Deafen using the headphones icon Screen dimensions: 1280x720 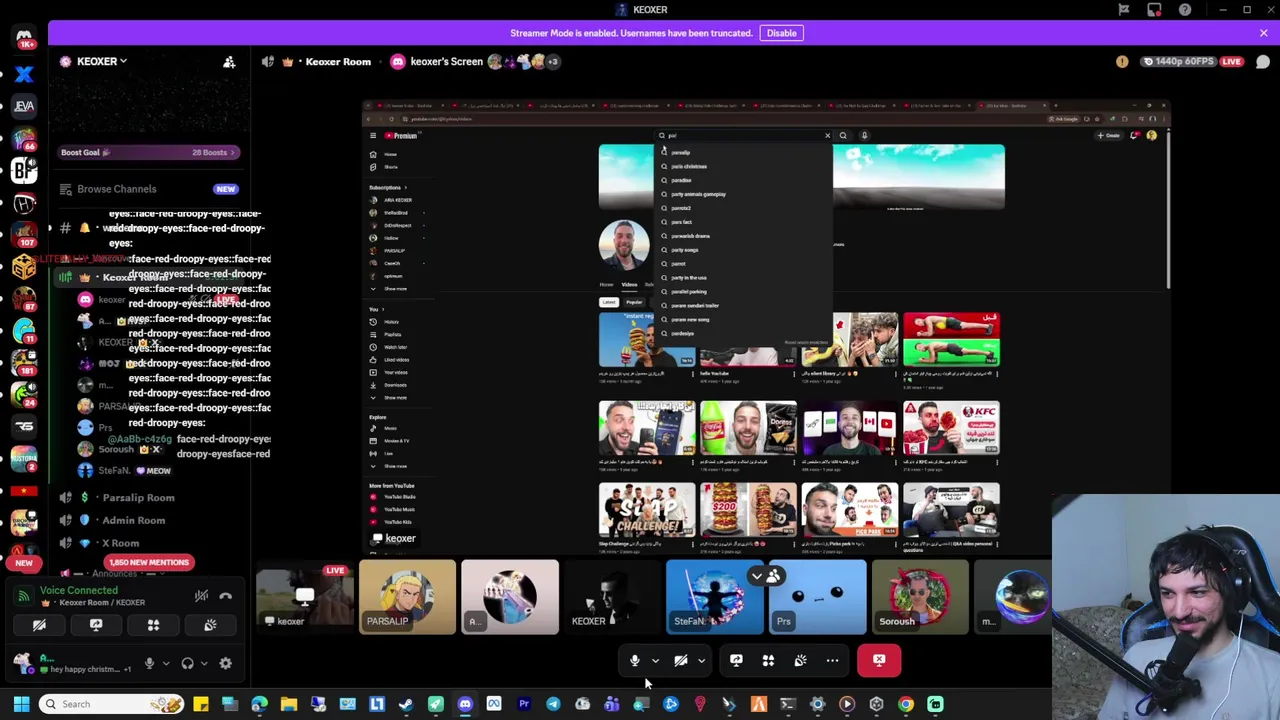click(x=187, y=663)
